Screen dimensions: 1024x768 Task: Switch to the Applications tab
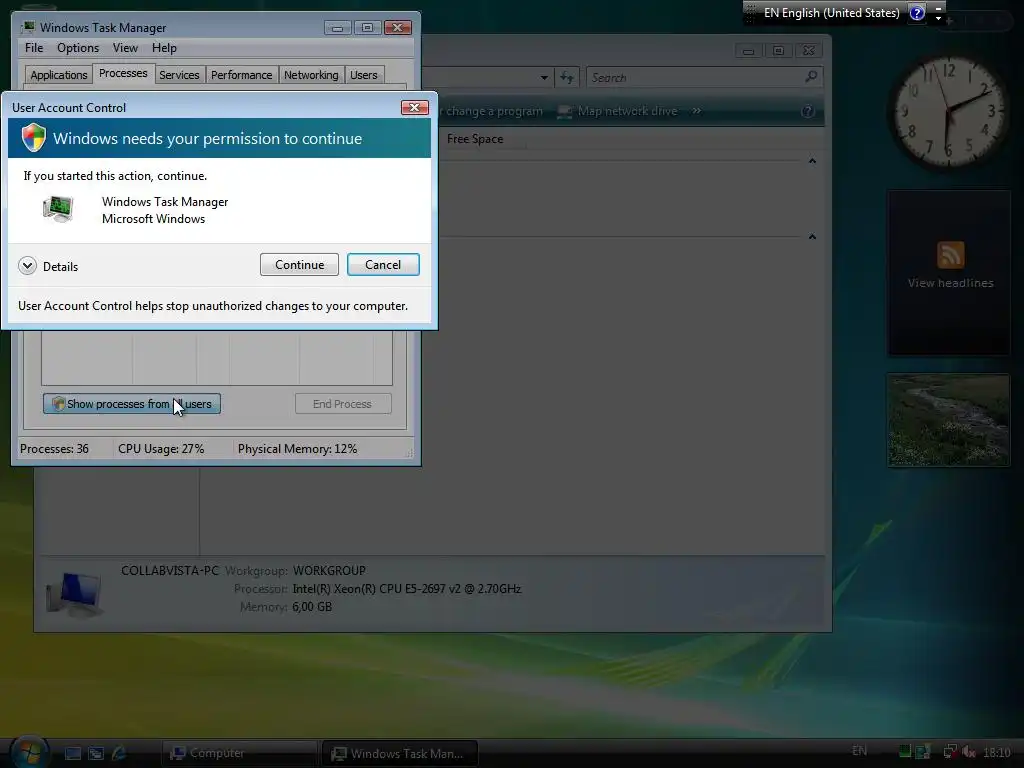[x=59, y=75]
